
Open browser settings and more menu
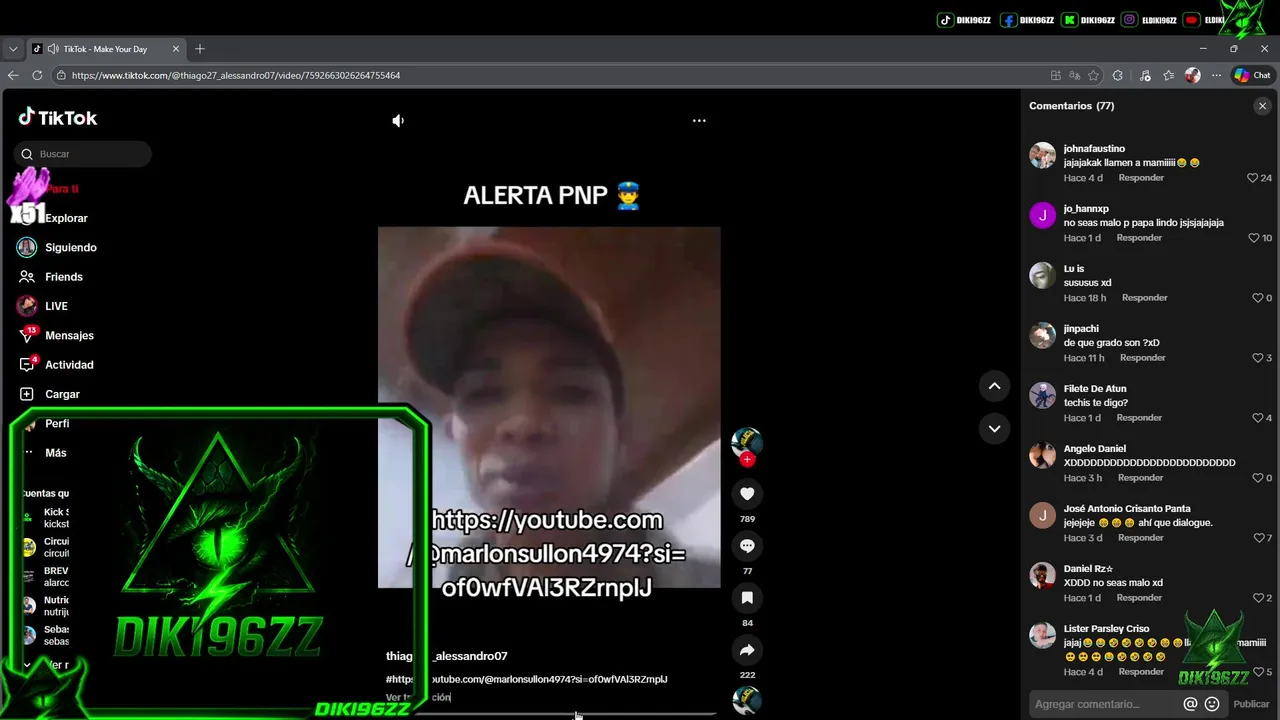coord(1216,75)
